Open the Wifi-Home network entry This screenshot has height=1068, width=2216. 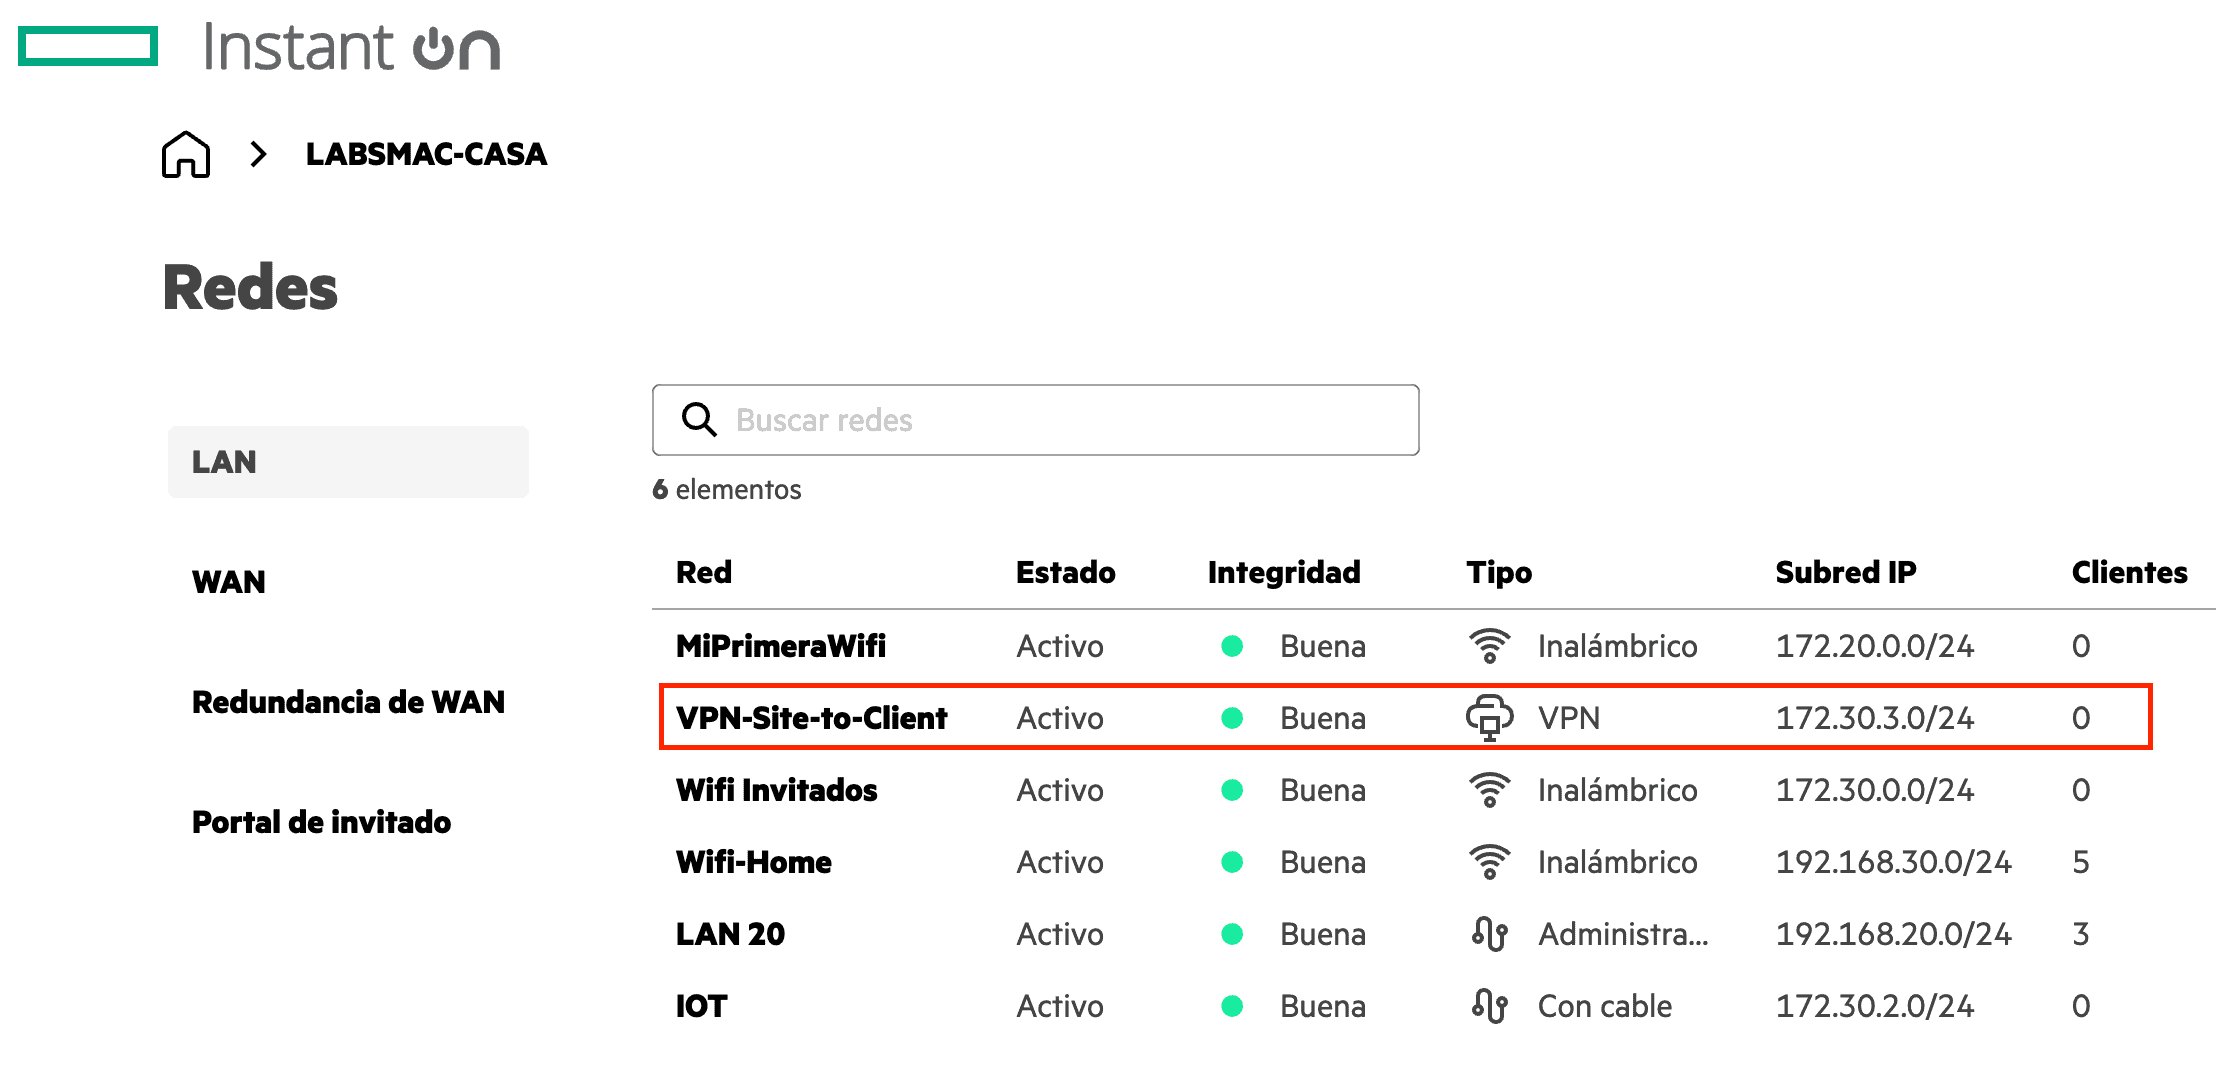coord(754,862)
